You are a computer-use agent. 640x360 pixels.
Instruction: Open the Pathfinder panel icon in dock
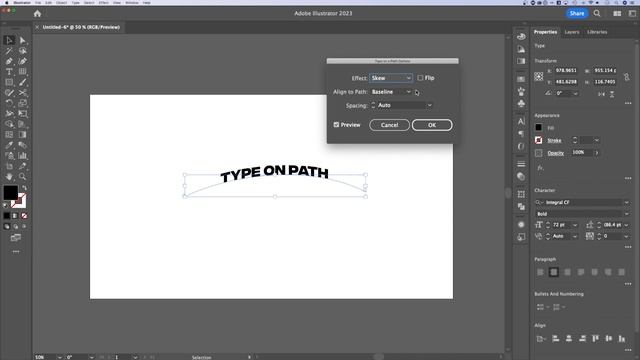521,207
